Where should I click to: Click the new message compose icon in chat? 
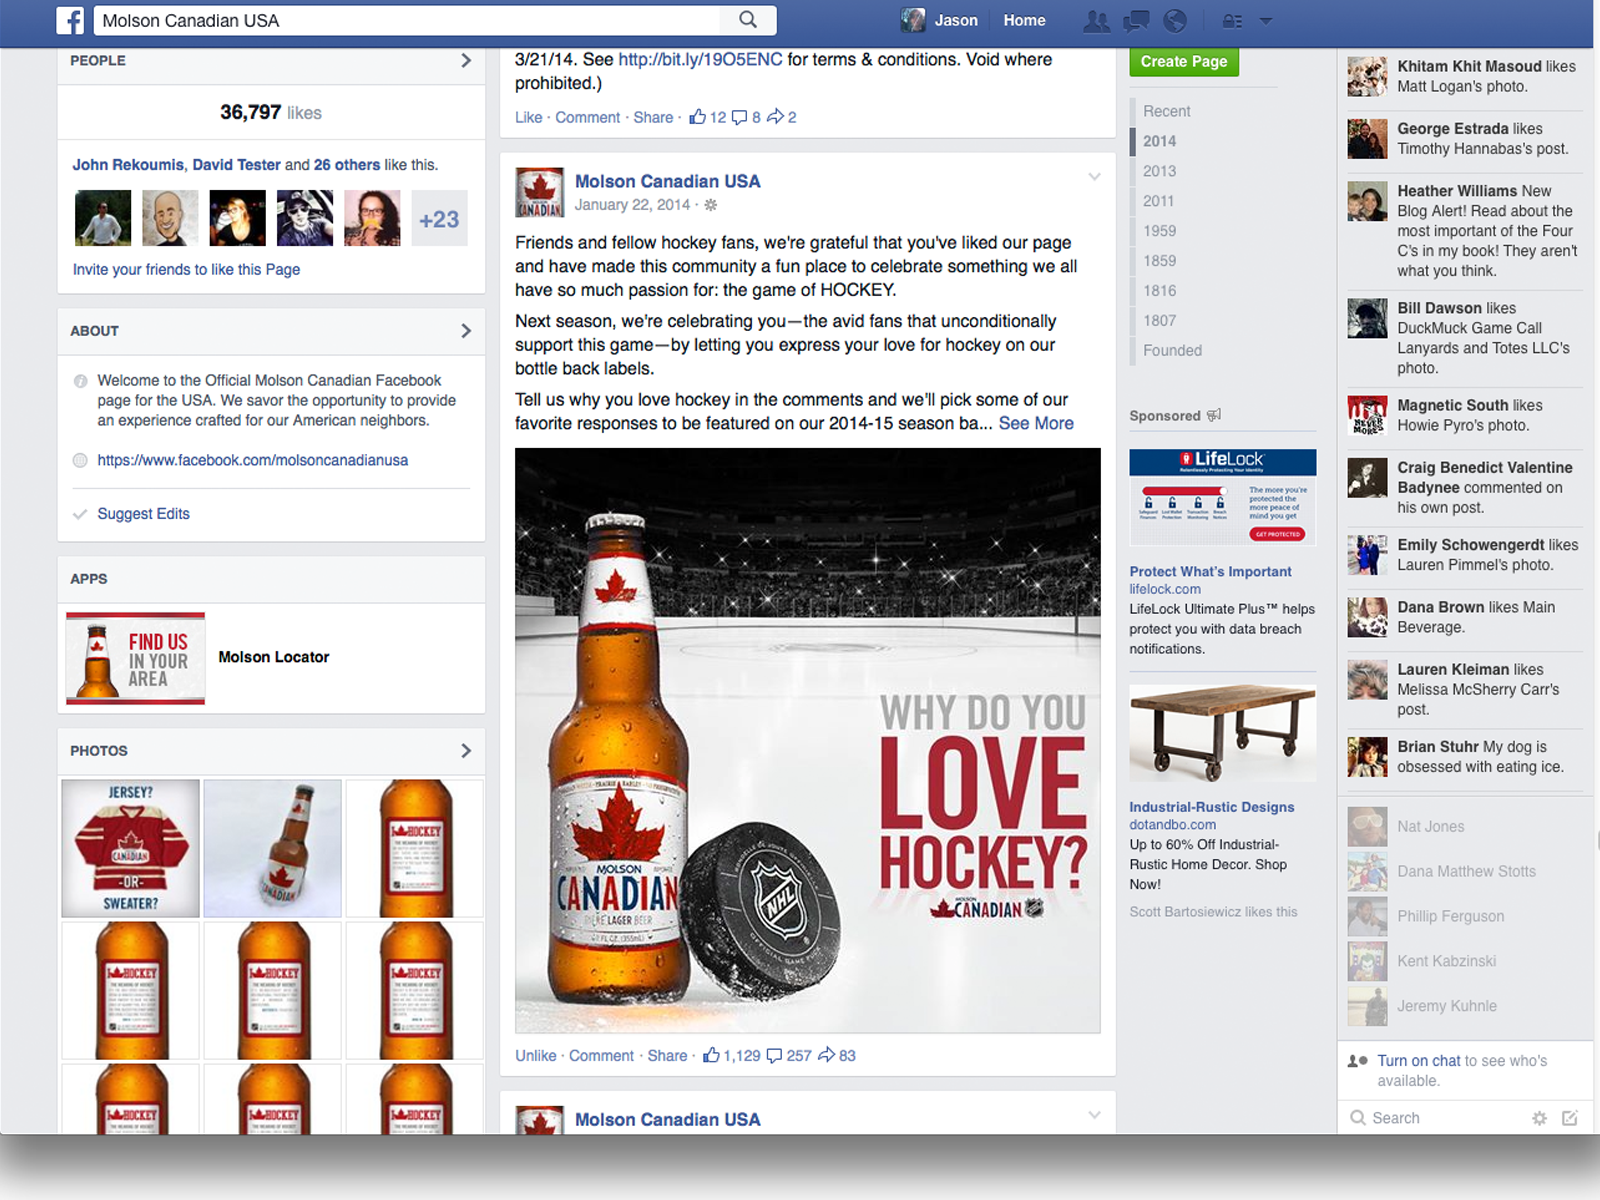coord(1570,1118)
